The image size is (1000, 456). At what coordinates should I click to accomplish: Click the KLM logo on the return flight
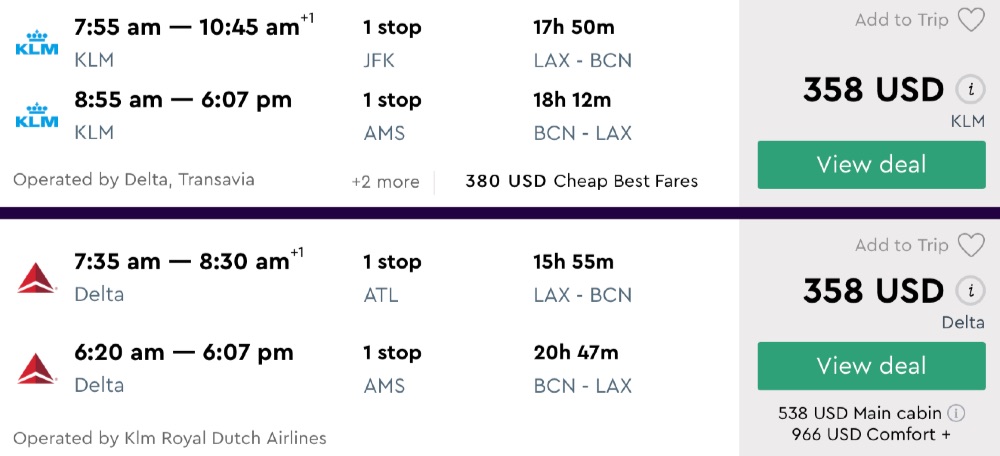pos(37,116)
